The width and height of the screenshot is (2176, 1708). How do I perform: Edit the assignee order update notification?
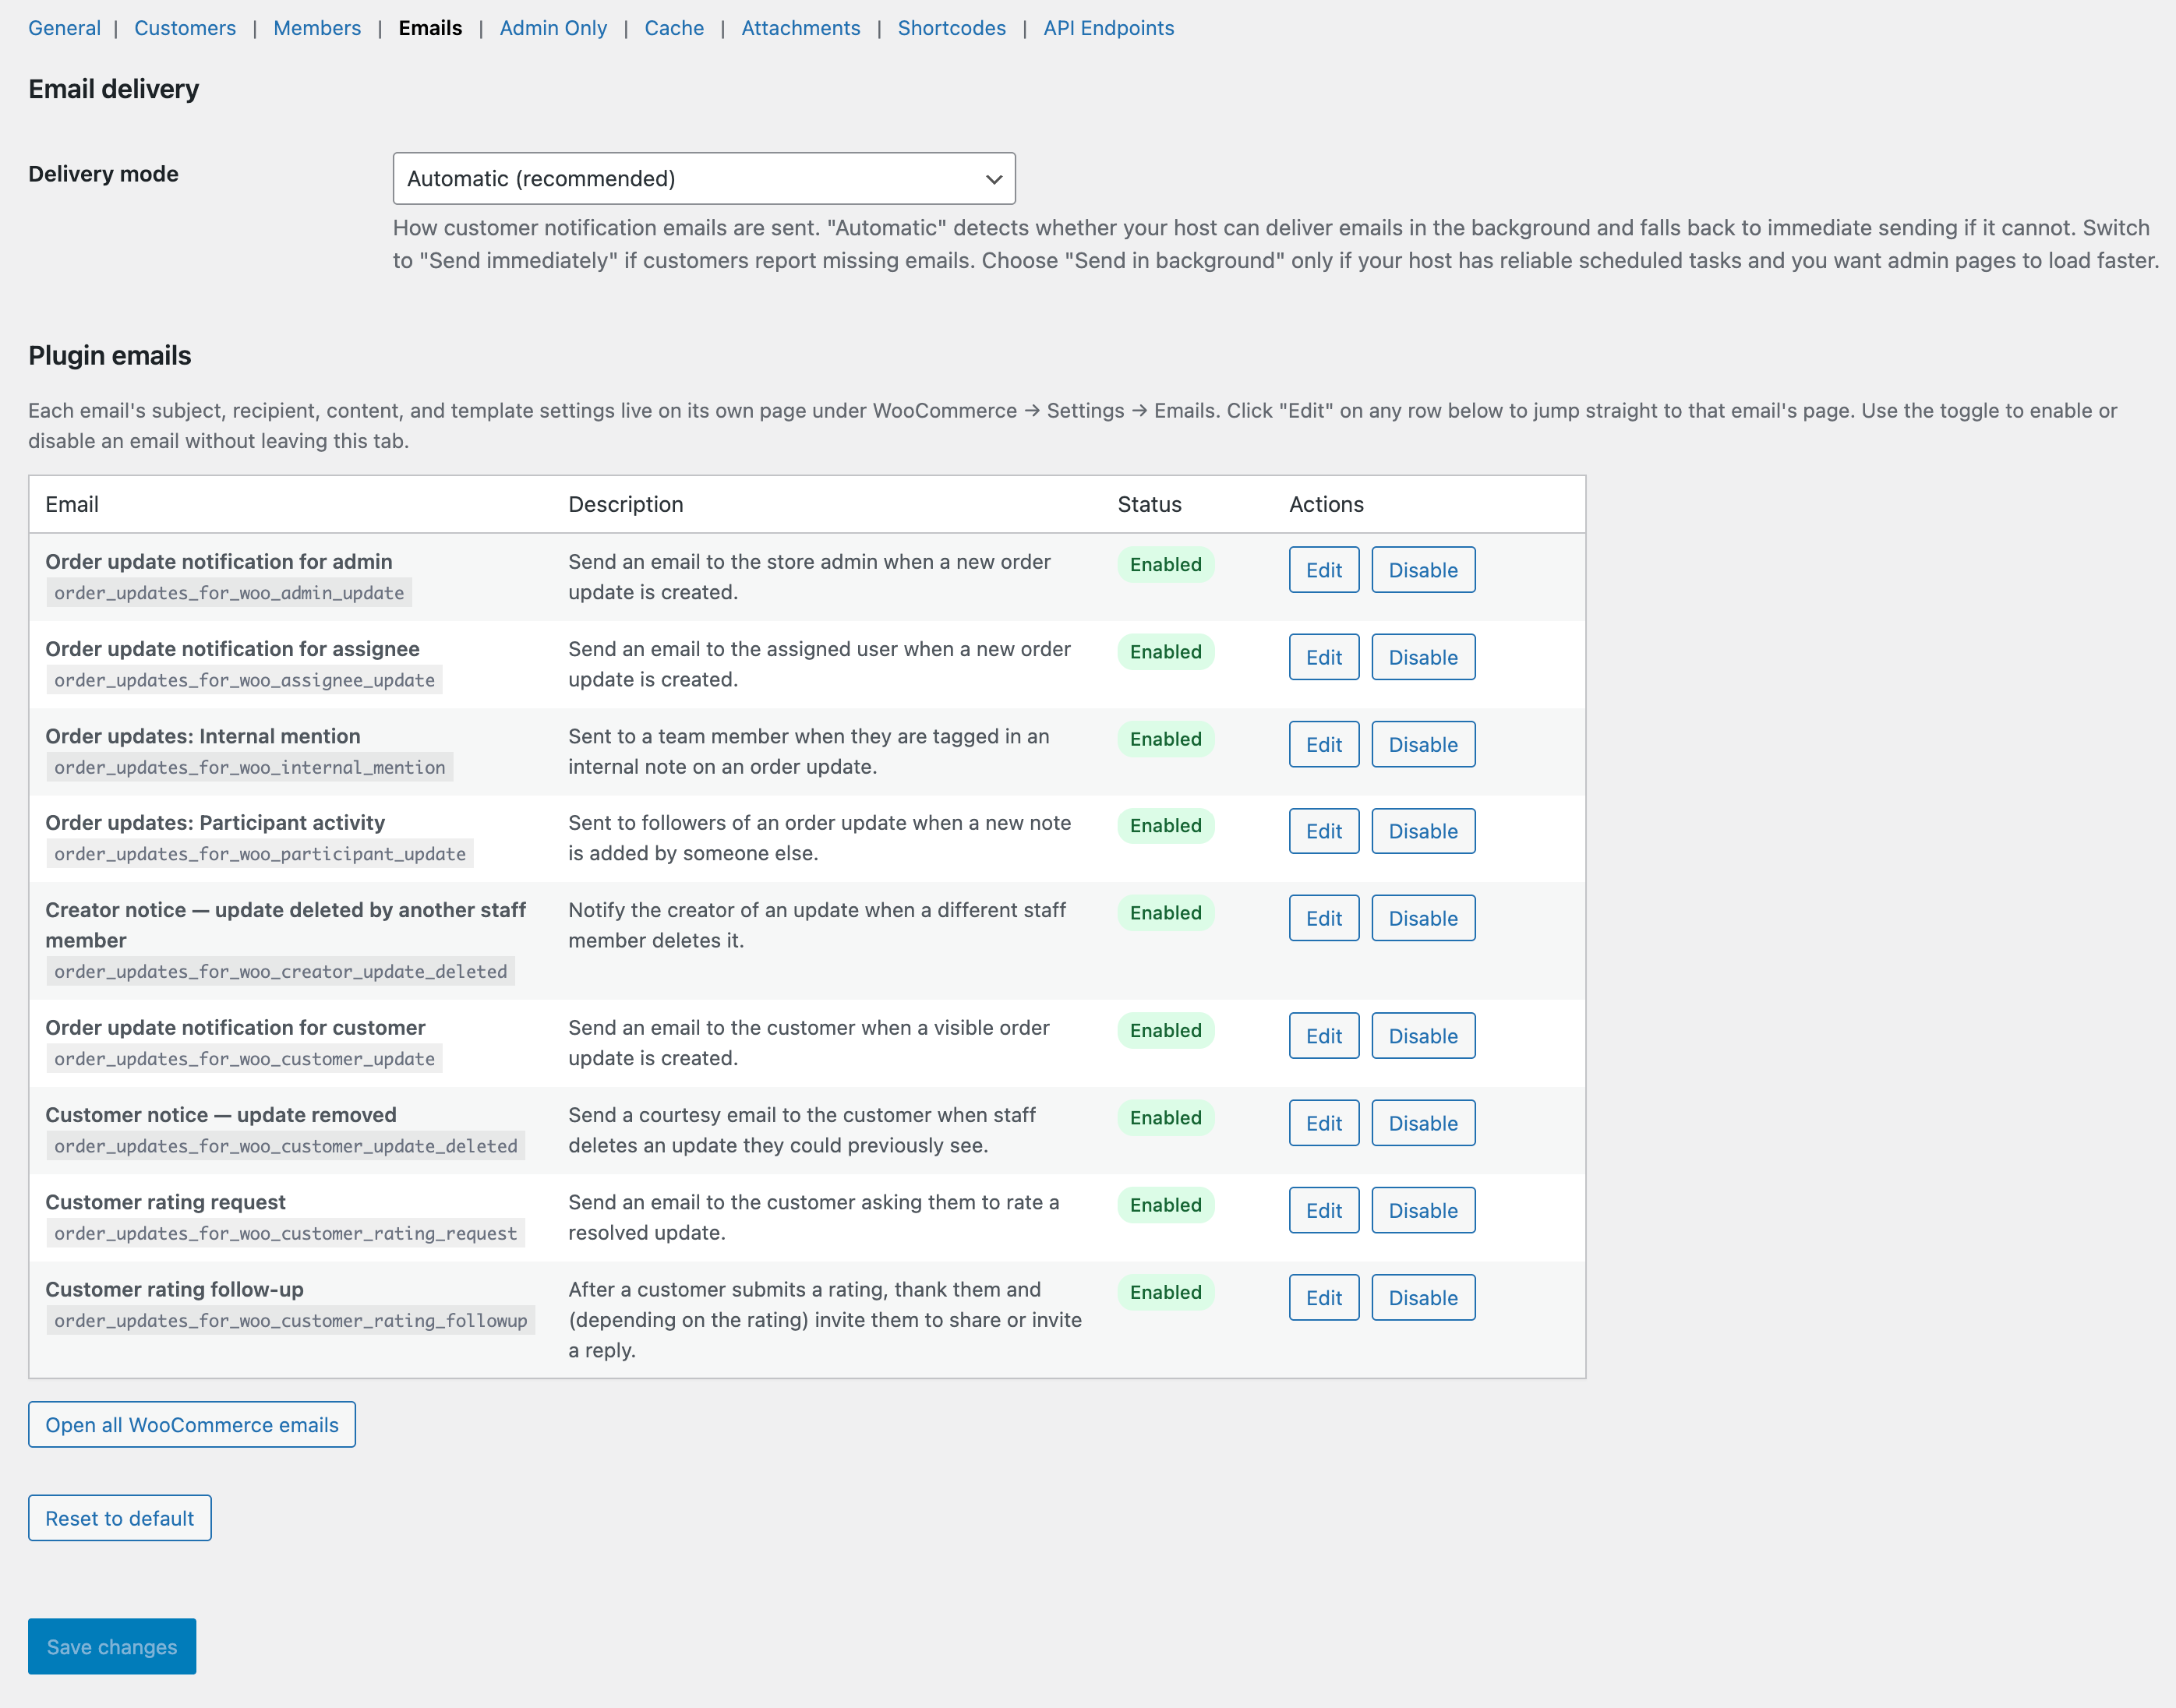(1324, 657)
